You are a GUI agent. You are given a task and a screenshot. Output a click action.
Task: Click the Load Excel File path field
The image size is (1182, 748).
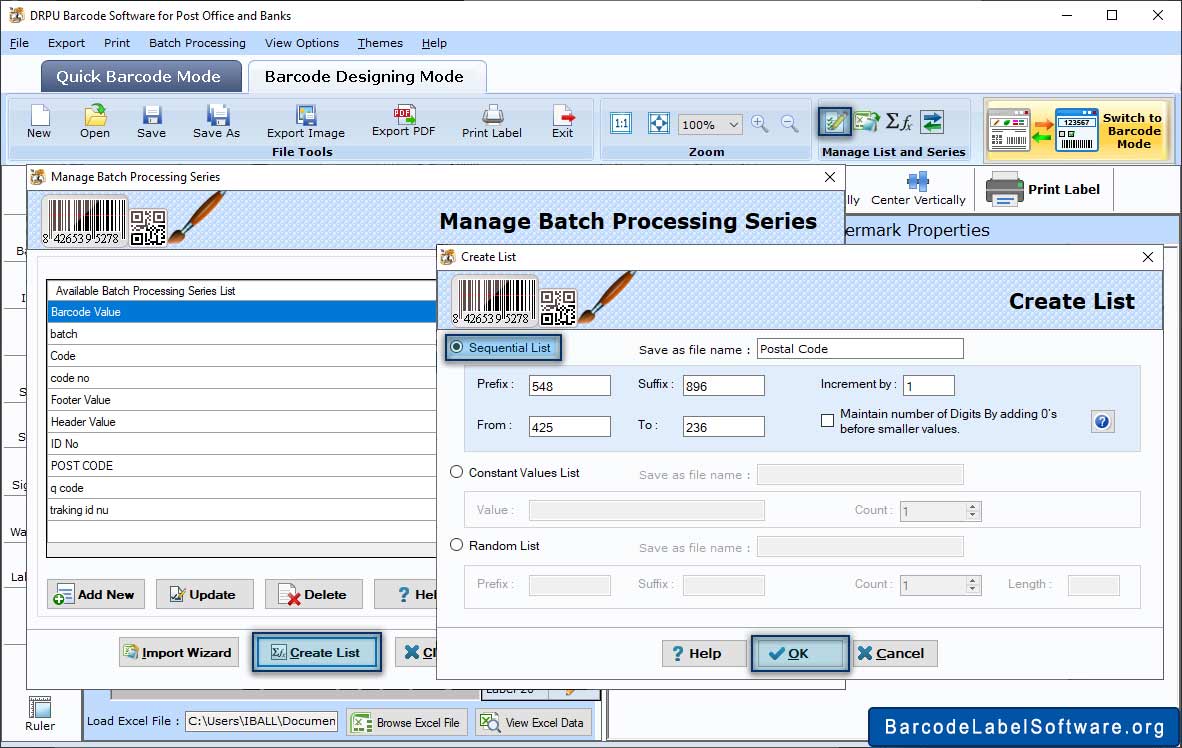coord(262,721)
